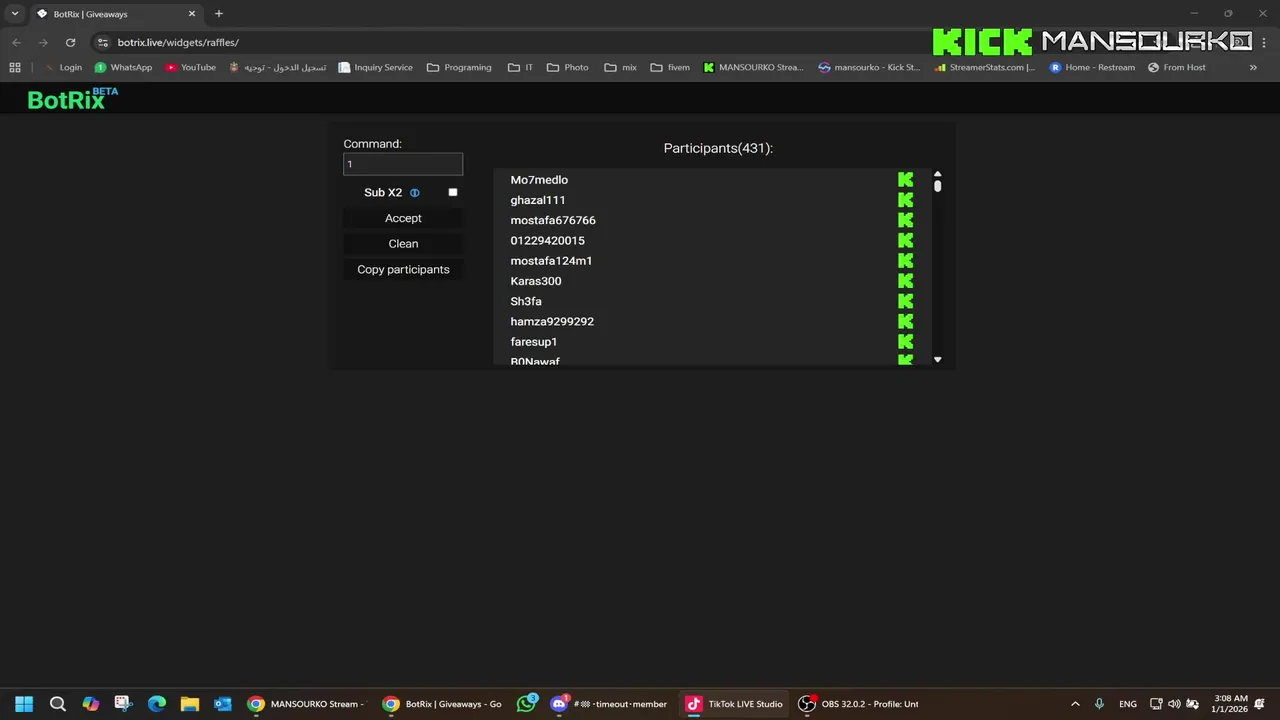Viewport: 1280px width, 720px height.
Task: Click the participants scroll up arrow
Action: click(x=938, y=174)
